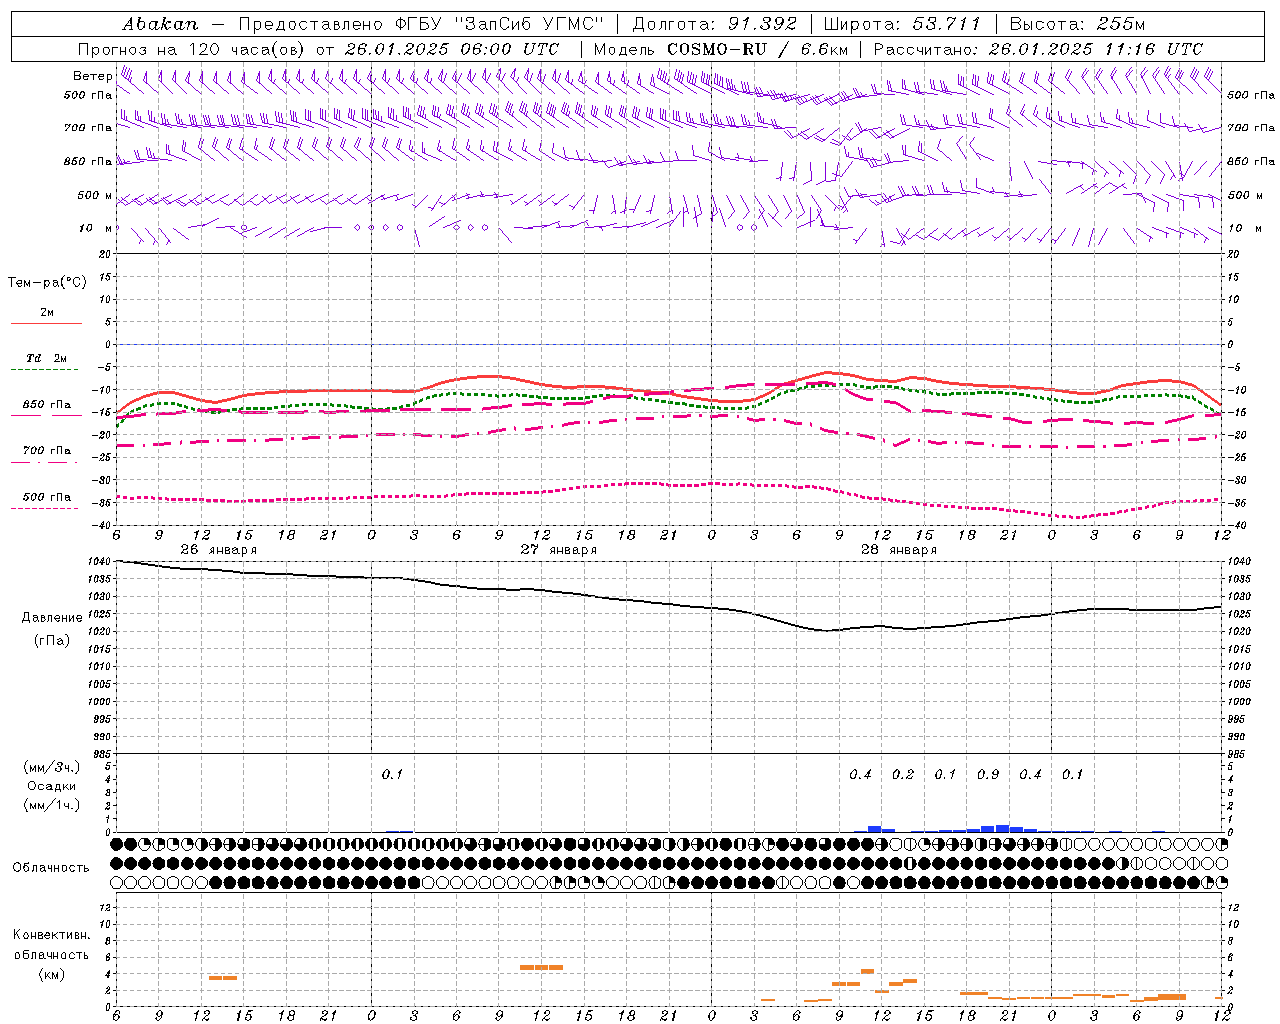
Task: Click the '0.9' precipitation amount value
Action: [x=988, y=775]
